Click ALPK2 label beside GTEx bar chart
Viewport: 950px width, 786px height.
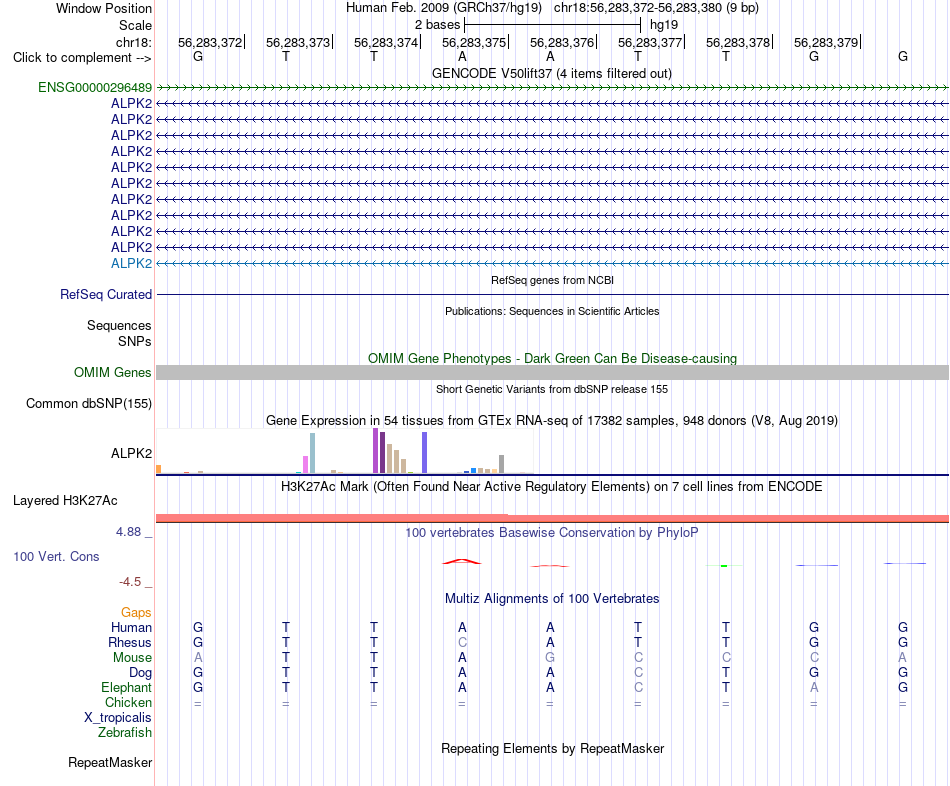[131, 453]
